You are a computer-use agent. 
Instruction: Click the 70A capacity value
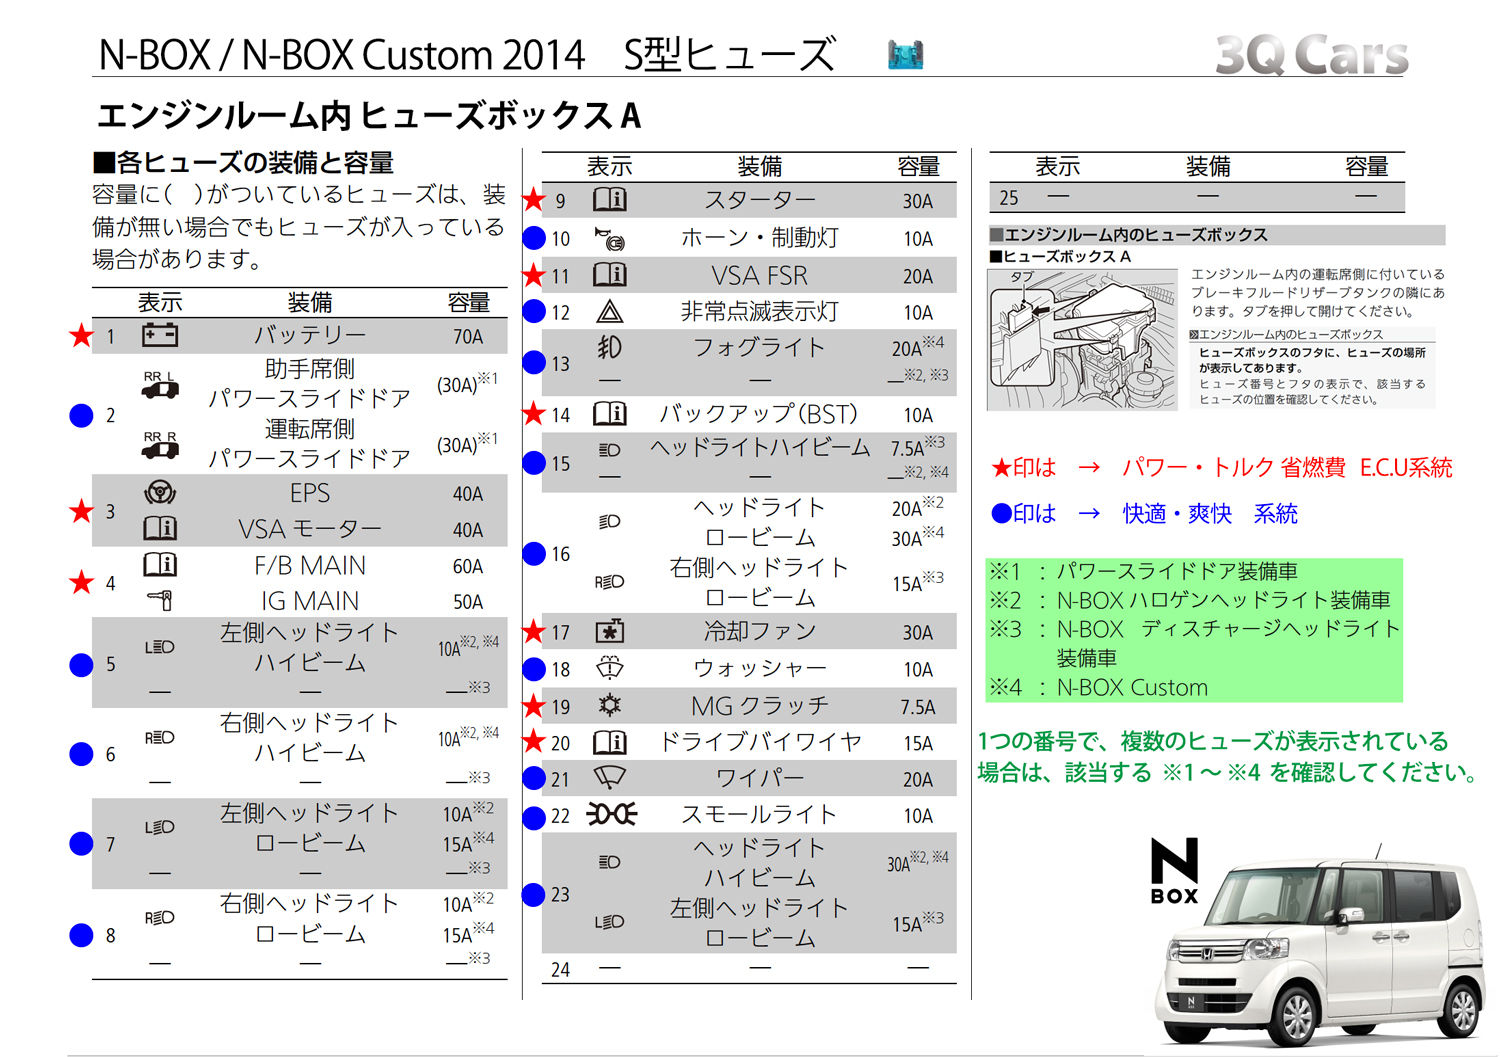coord(468,337)
